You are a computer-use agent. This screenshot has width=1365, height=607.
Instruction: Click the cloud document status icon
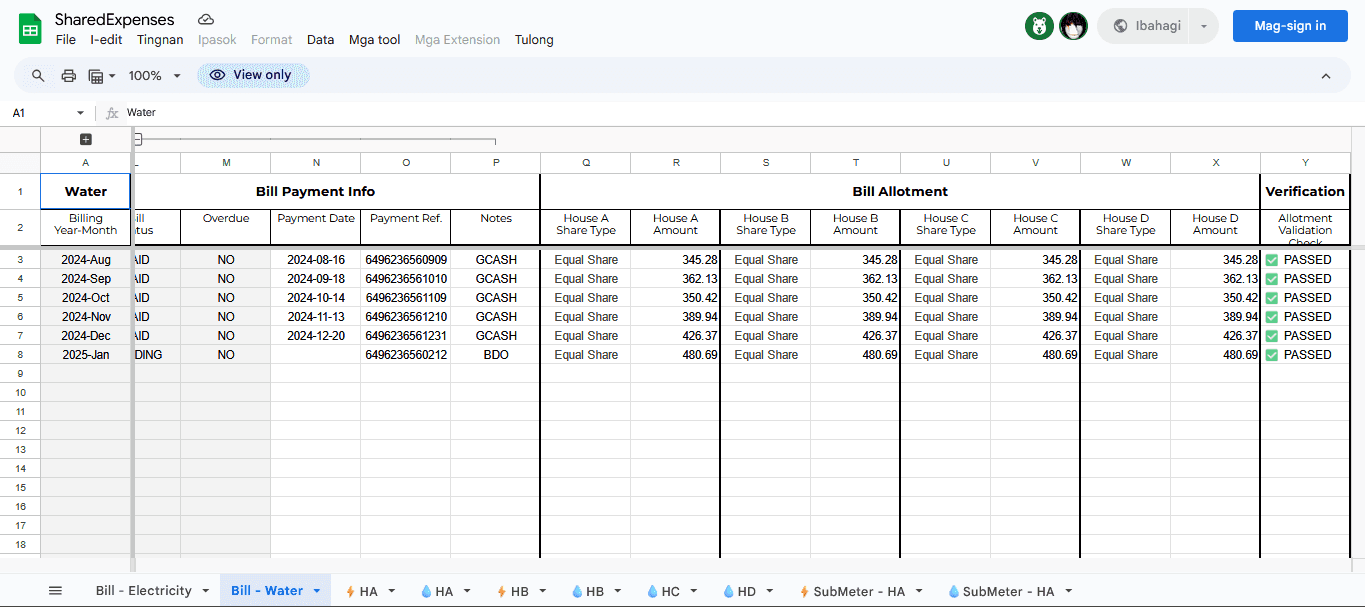[x=206, y=20]
